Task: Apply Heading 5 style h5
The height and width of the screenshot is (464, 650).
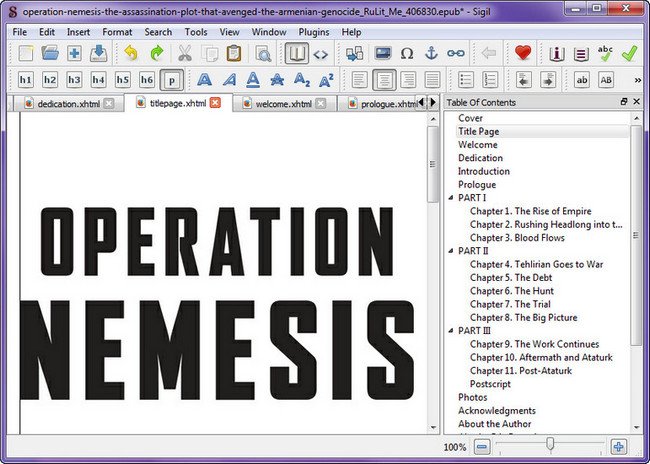Action: coord(123,80)
